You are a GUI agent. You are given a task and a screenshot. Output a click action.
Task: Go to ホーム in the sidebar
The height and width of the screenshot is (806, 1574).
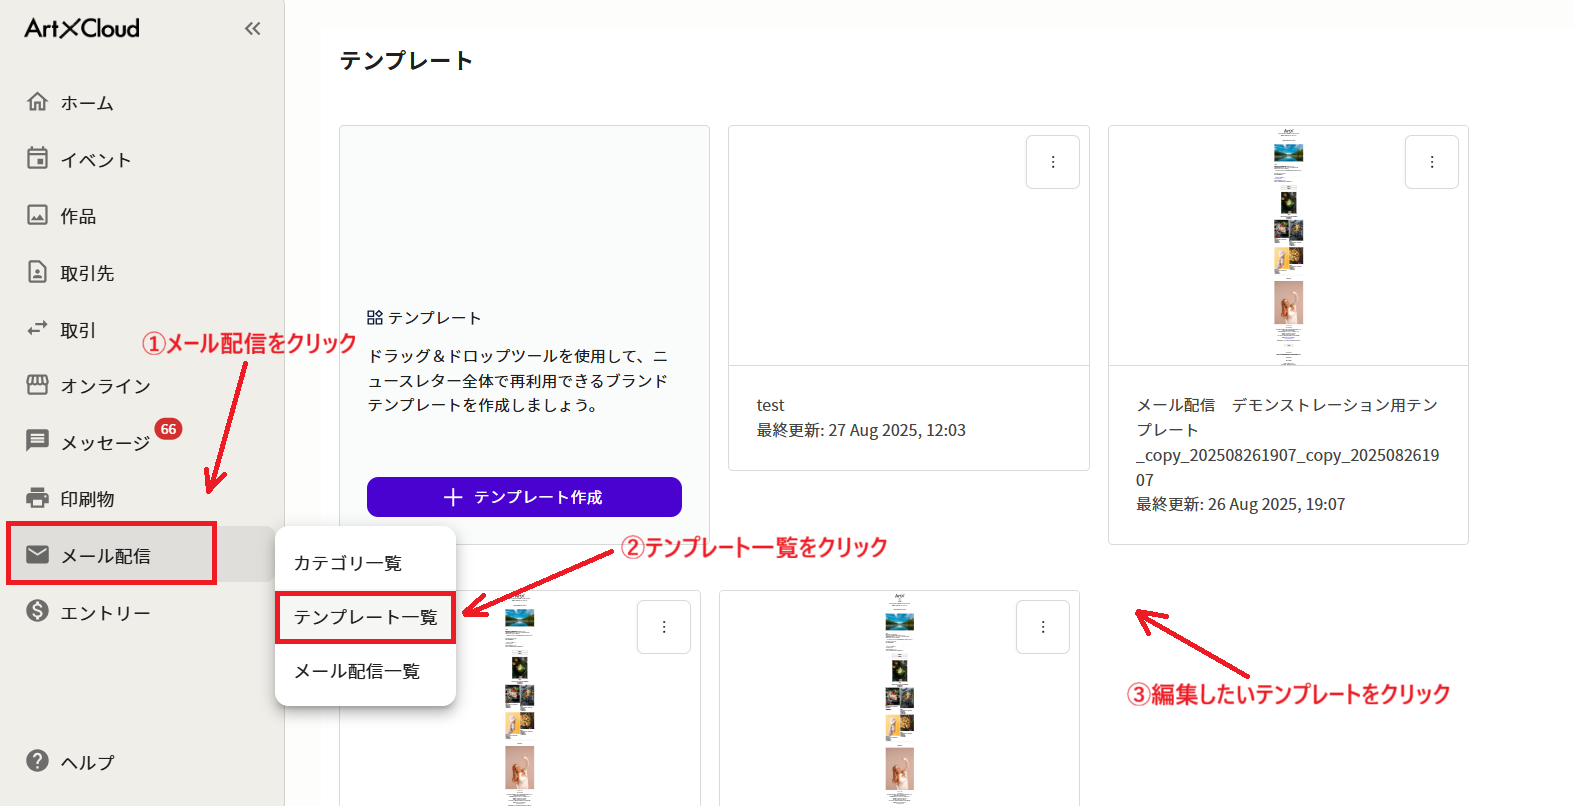(87, 103)
